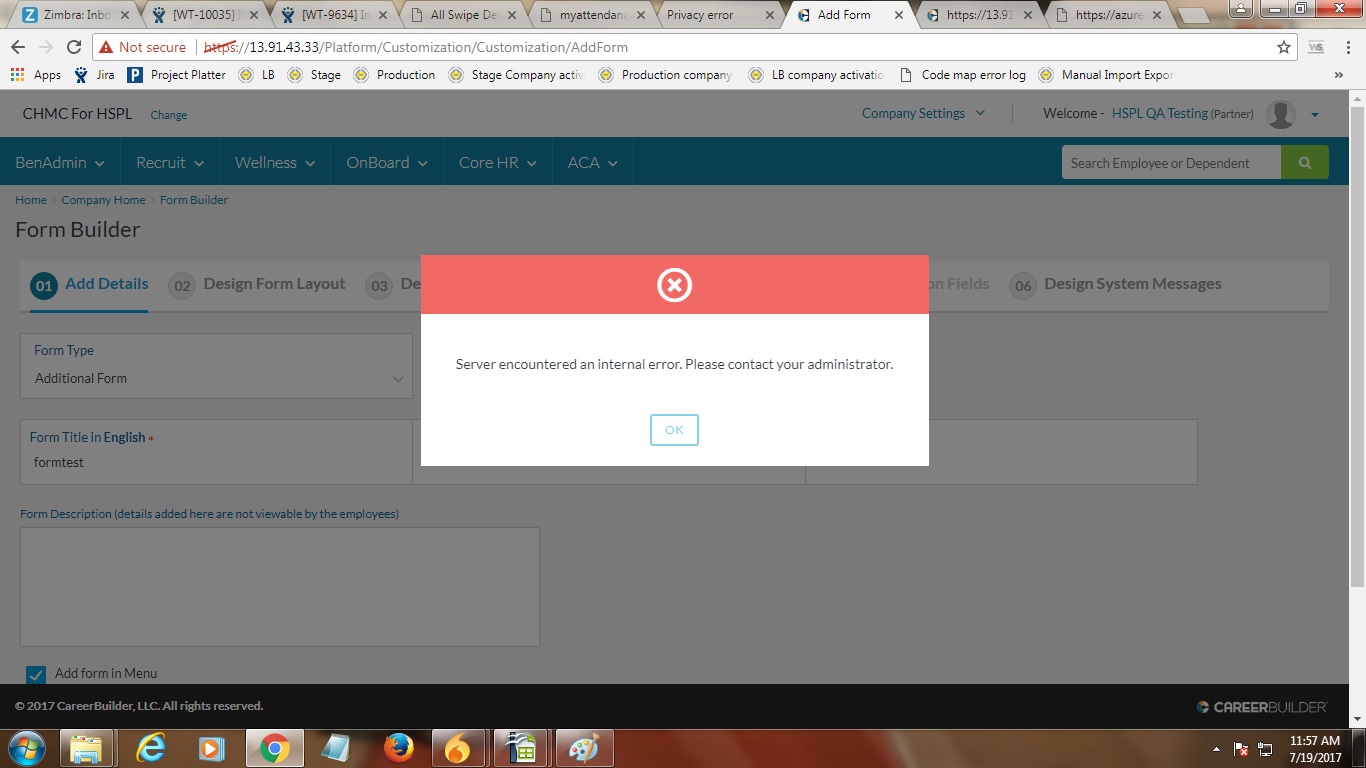Screen dimensions: 1366x768
Task: Uncheck the Add form in Menu checkbox
Action: [36, 674]
